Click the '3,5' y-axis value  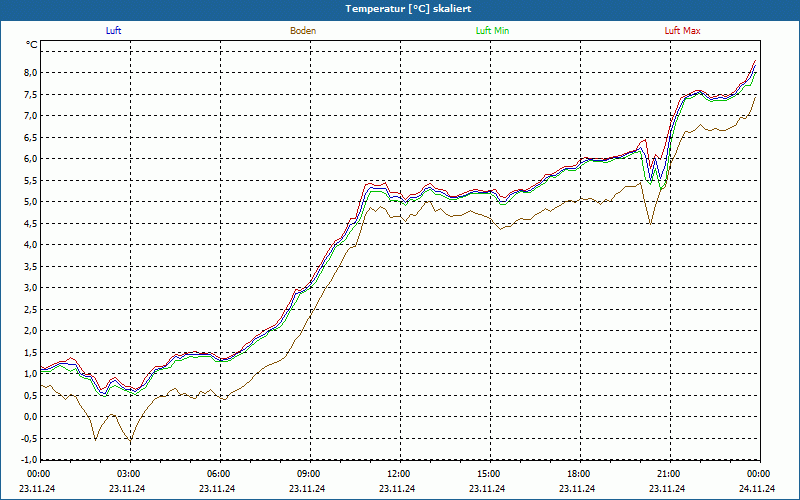coord(31,266)
